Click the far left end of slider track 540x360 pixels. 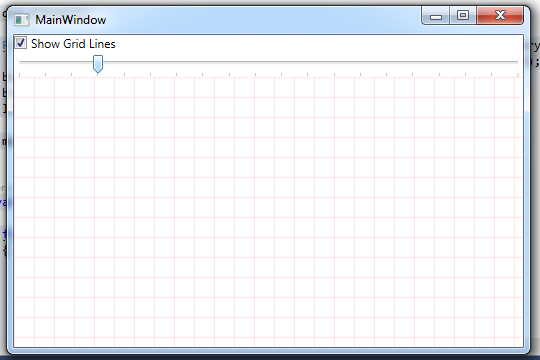[x=22, y=62]
